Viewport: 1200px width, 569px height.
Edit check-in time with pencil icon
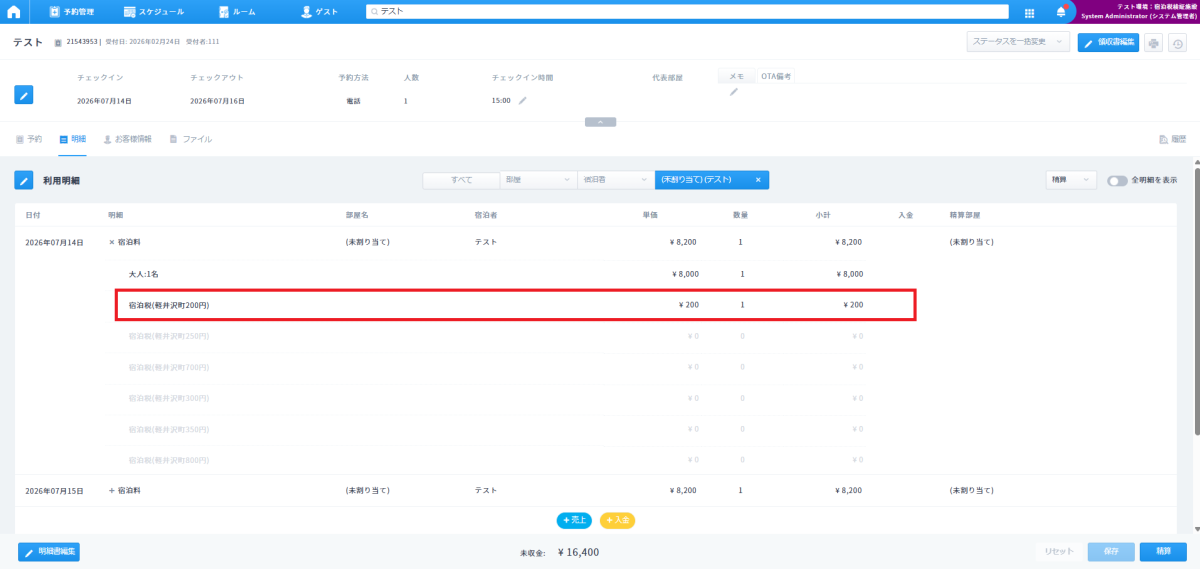522,101
